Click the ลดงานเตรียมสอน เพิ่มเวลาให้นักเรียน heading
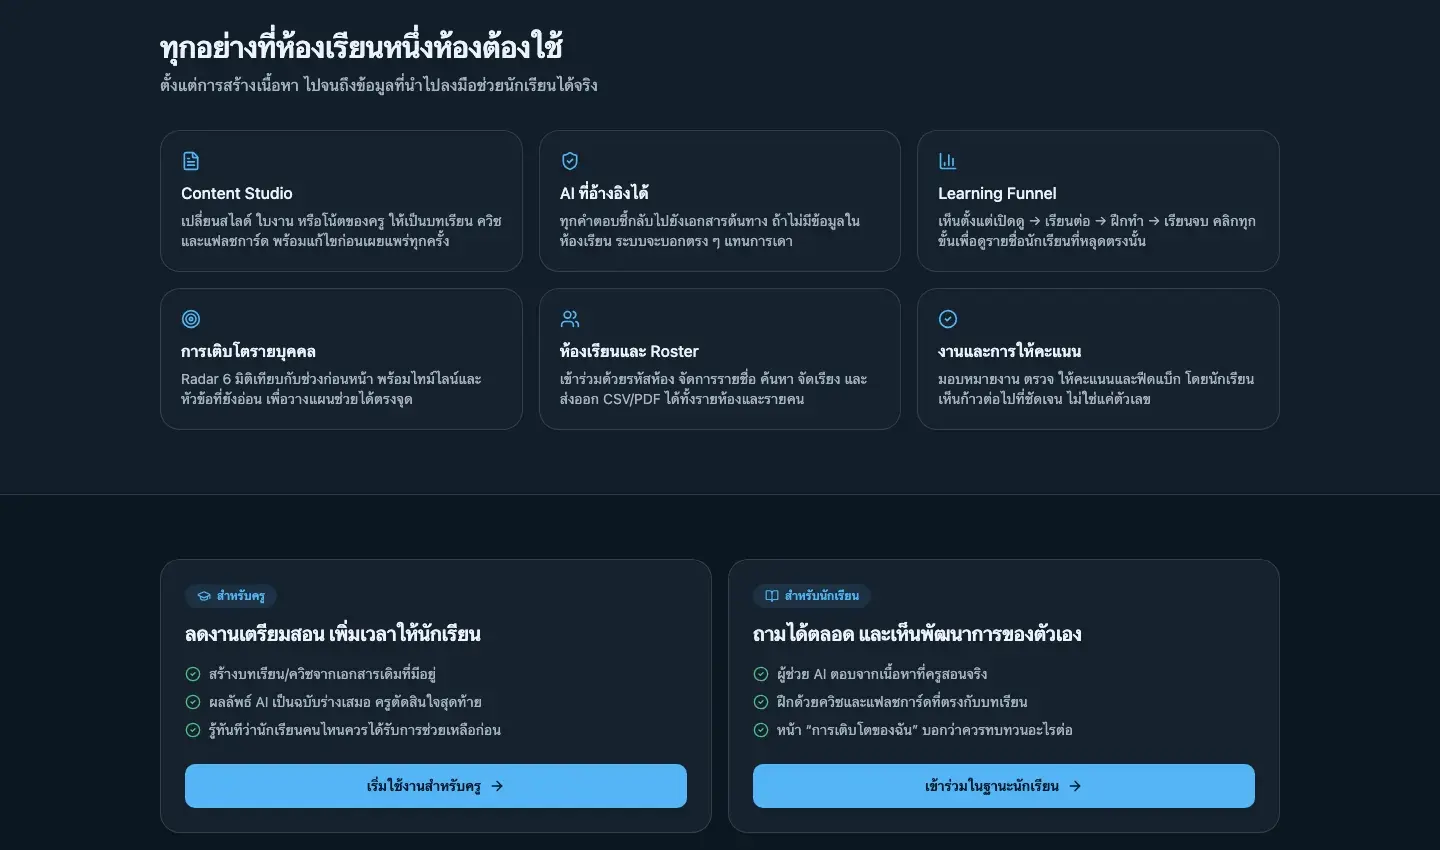This screenshot has width=1440, height=850. click(333, 634)
